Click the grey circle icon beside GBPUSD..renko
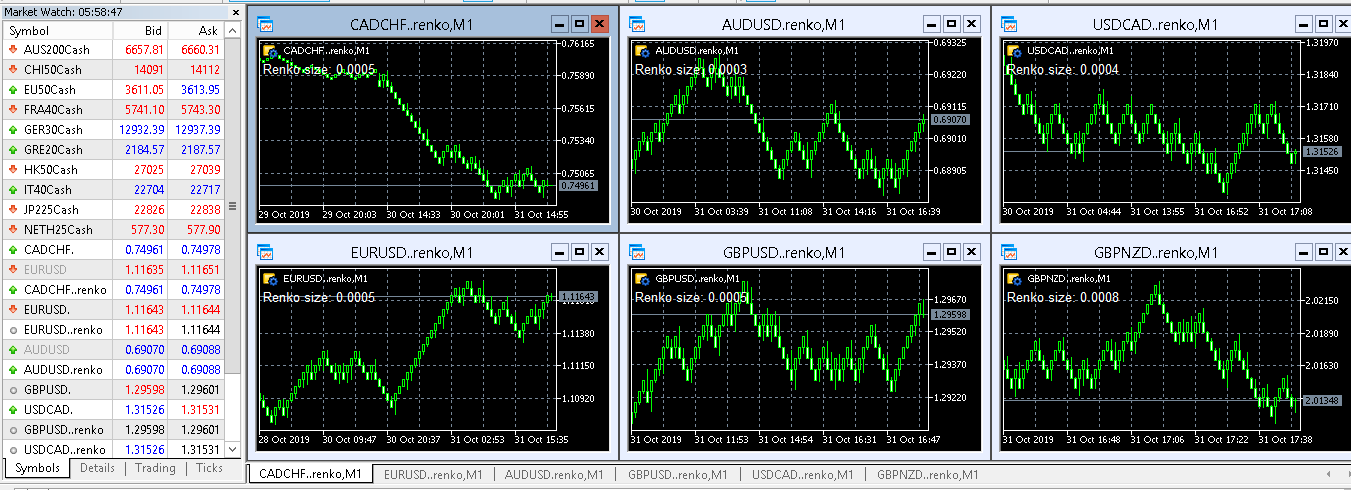This screenshot has width=1351, height=490. click(x=13, y=430)
